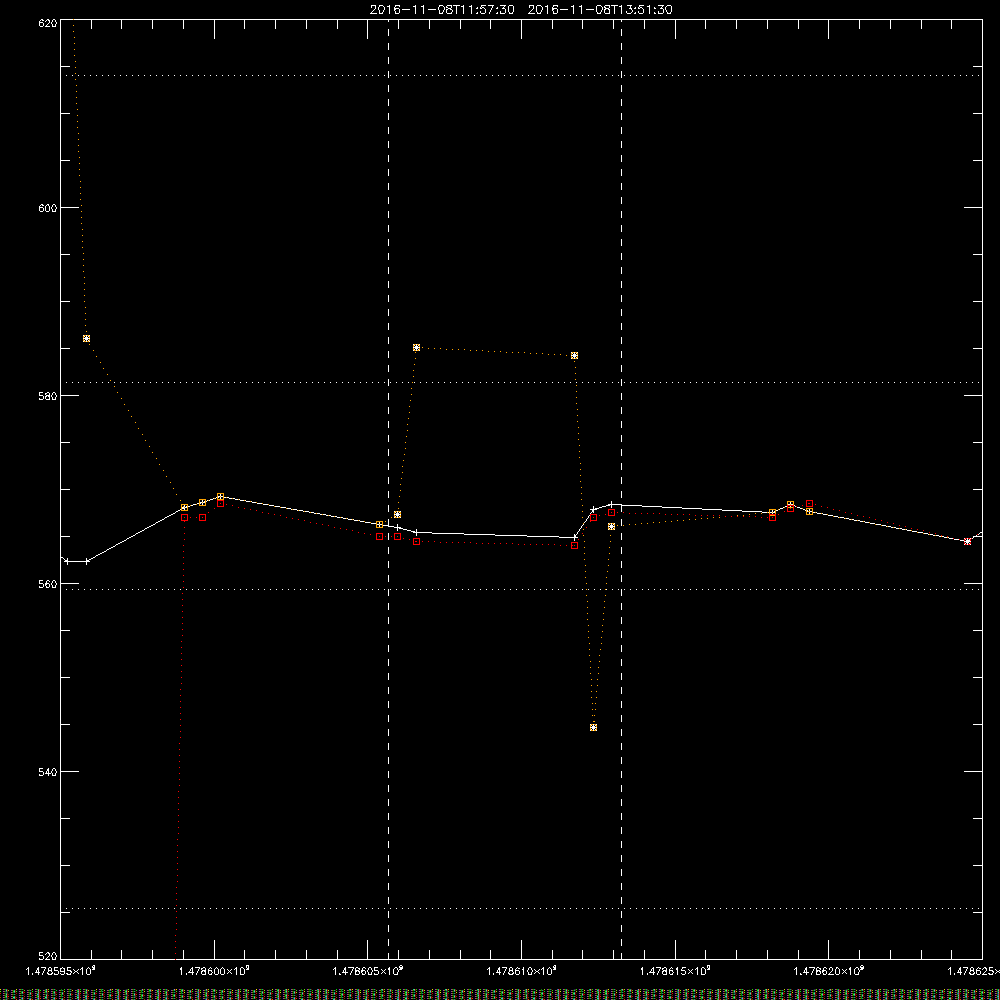Select the y-axis label 580

48,395
